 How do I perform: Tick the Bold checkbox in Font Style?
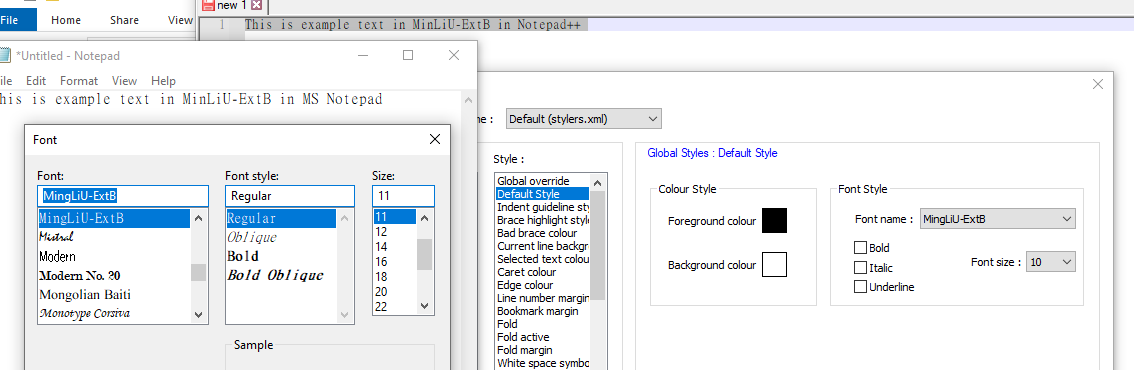tap(861, 248)
